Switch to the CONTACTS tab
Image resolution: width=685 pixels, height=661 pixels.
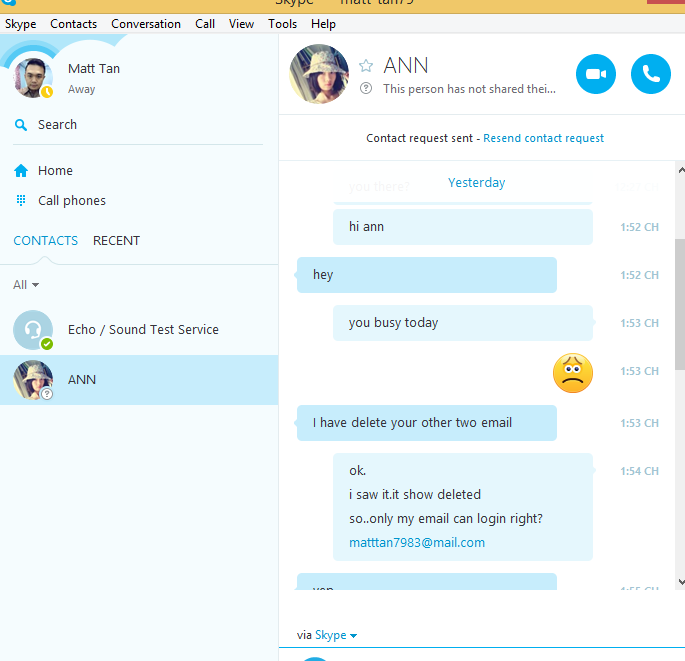coord(45,241)
